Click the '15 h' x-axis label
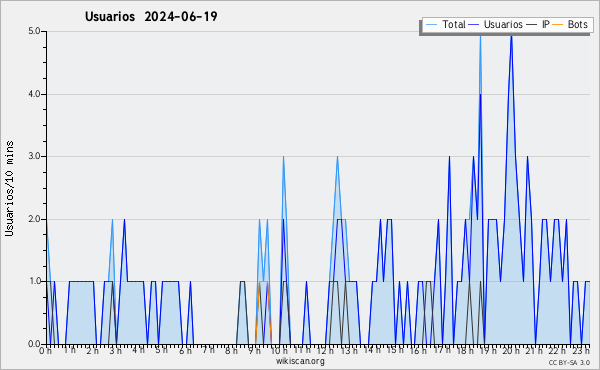 [395, 351]
